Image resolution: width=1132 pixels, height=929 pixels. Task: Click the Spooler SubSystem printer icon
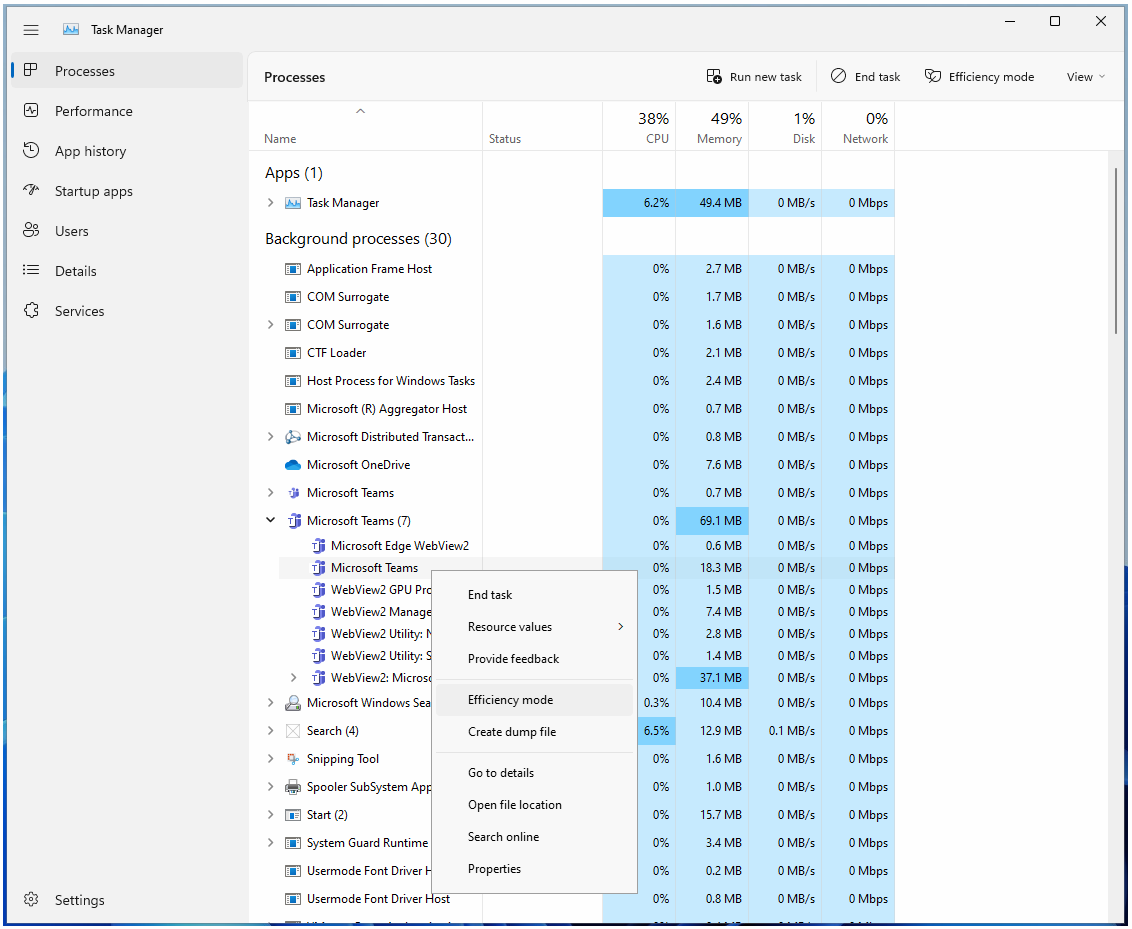point(292,787)
